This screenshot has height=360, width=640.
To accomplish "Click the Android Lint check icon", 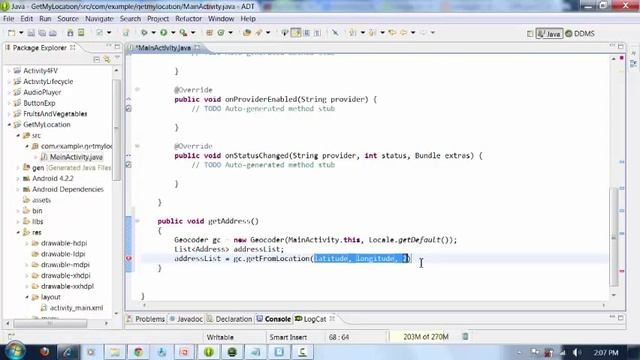I will tap(99, 33).
